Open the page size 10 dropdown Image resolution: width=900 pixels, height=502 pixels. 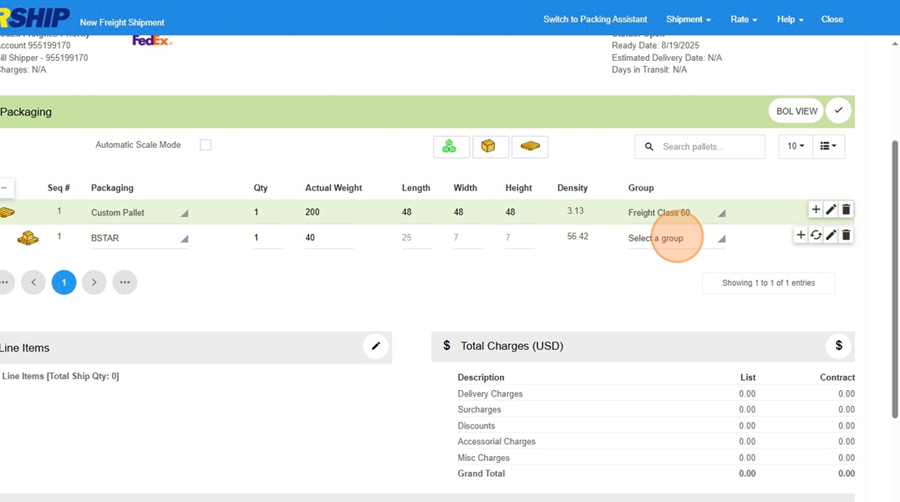pos(795,147)
